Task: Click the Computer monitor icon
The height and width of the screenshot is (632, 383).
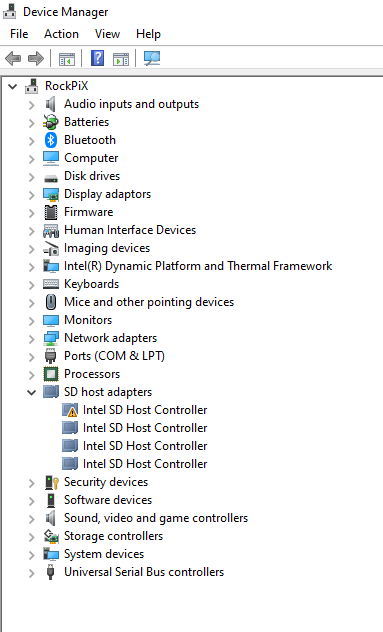Action: [x=51, y=158]
